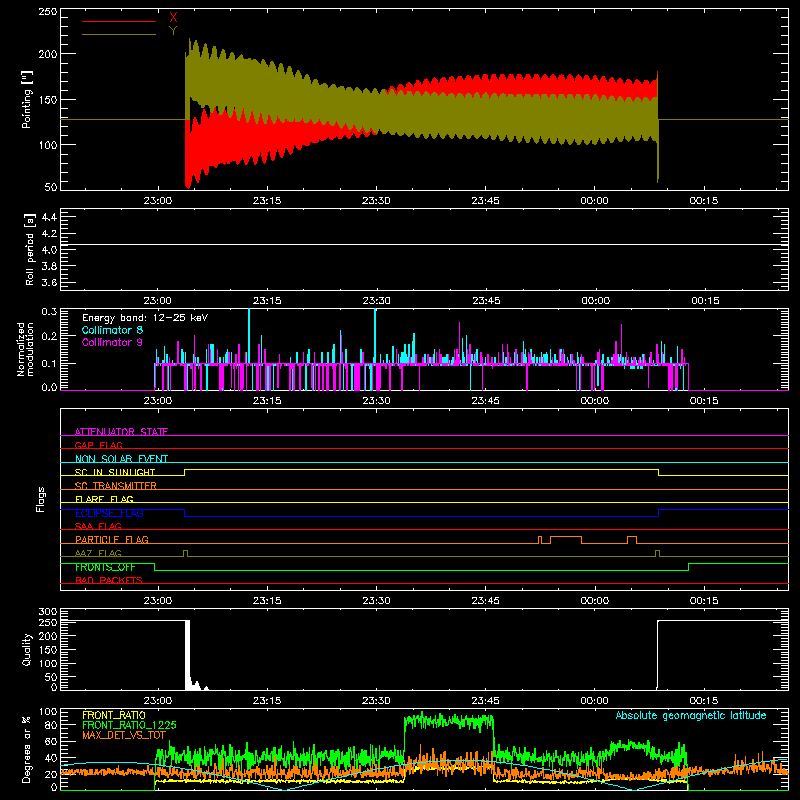Click the A47_FLAG label
Screen dimensions: 800x800
[98, 553]
